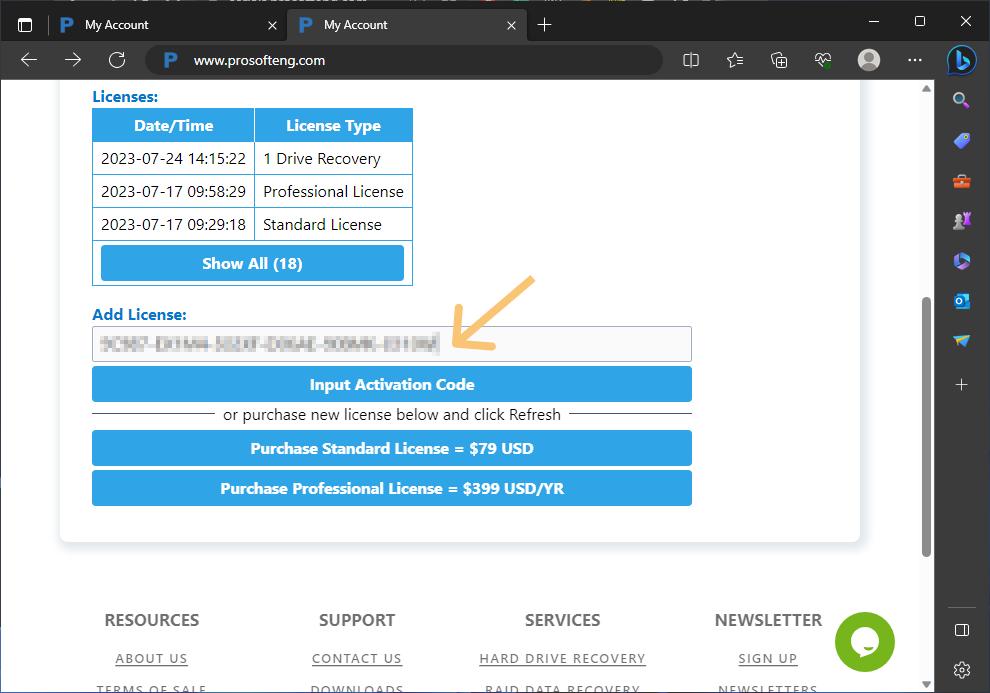The image size is (990, 693).
Task: Open the Collections icon in toolbar
Action: pos(779,60)
